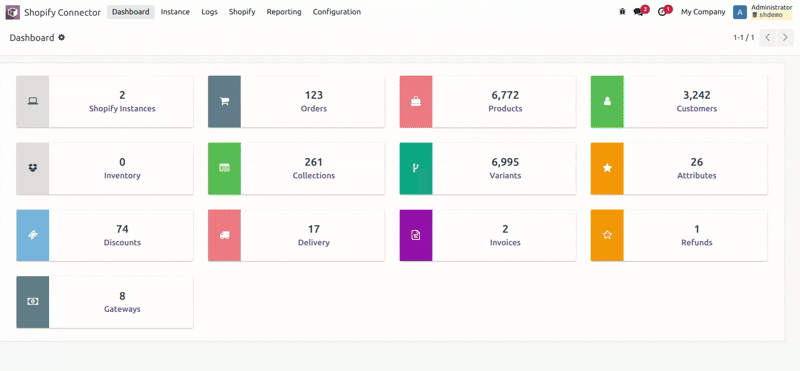800x371 pixels.
Task: Click the Inventory label
Action: coord(122,176)
